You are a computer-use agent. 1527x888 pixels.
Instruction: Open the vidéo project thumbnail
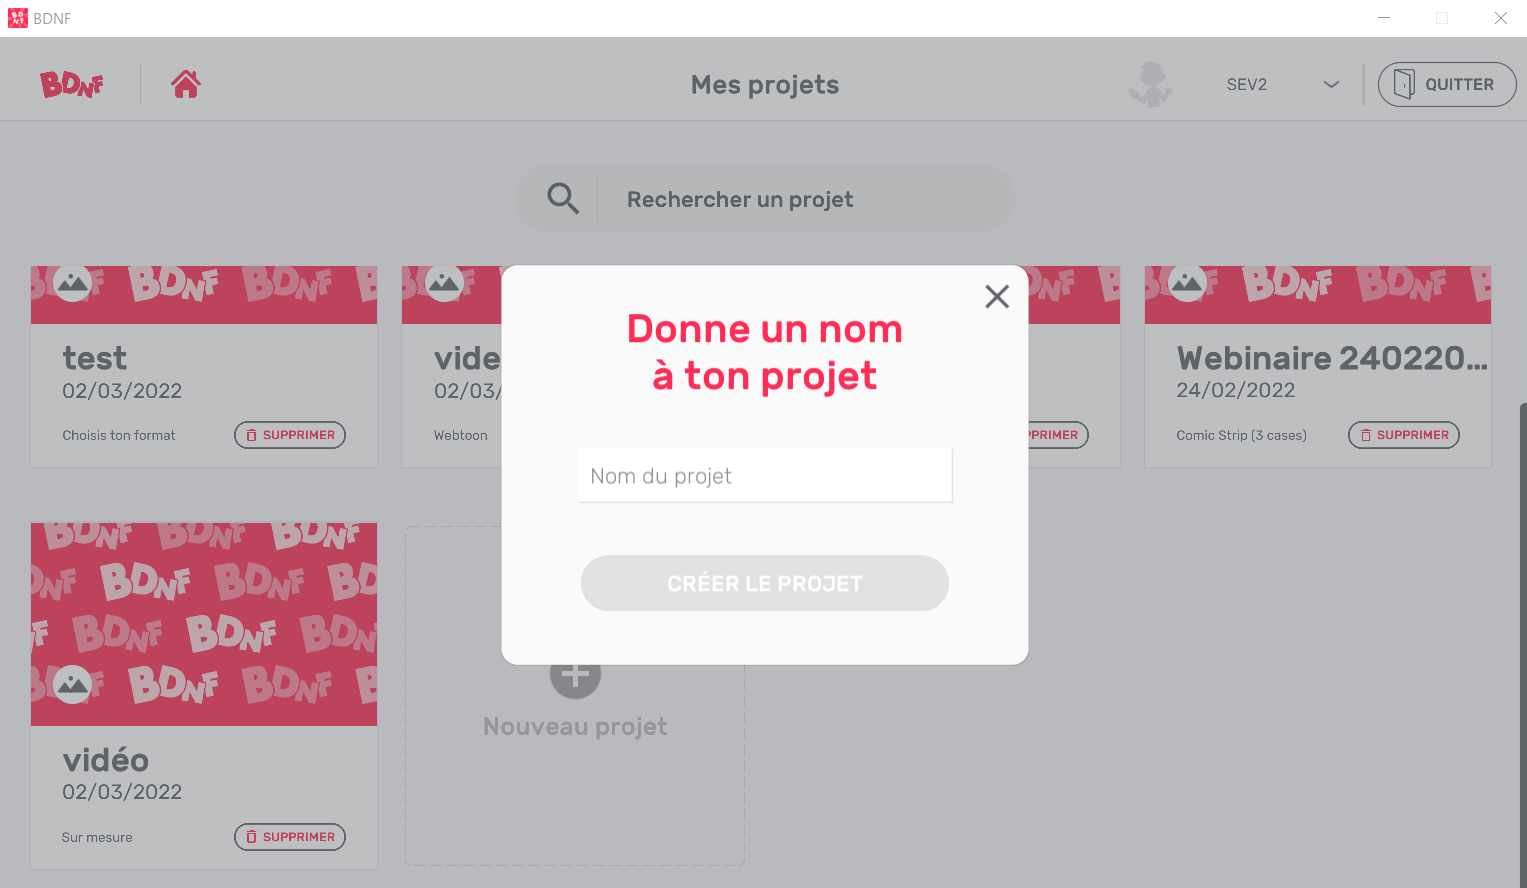click(204, 624)
